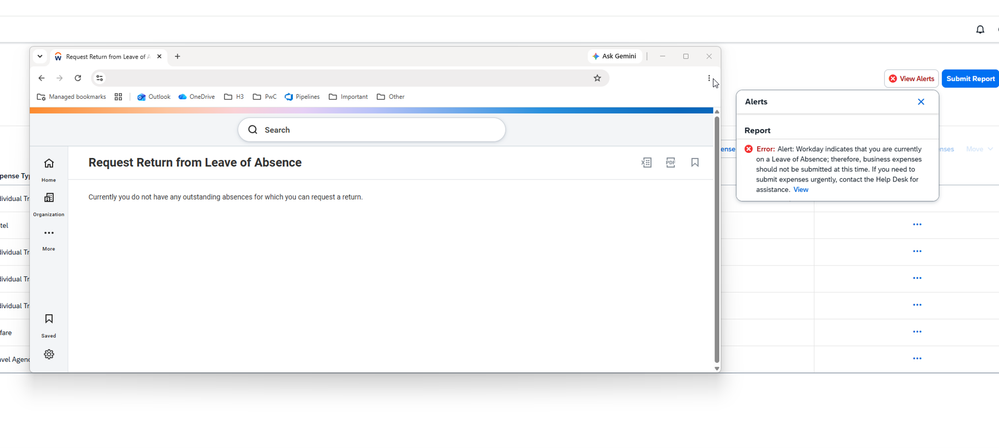Open the H3 bookmarks folder
The image size is (999, 448).
tap(234, 97)
